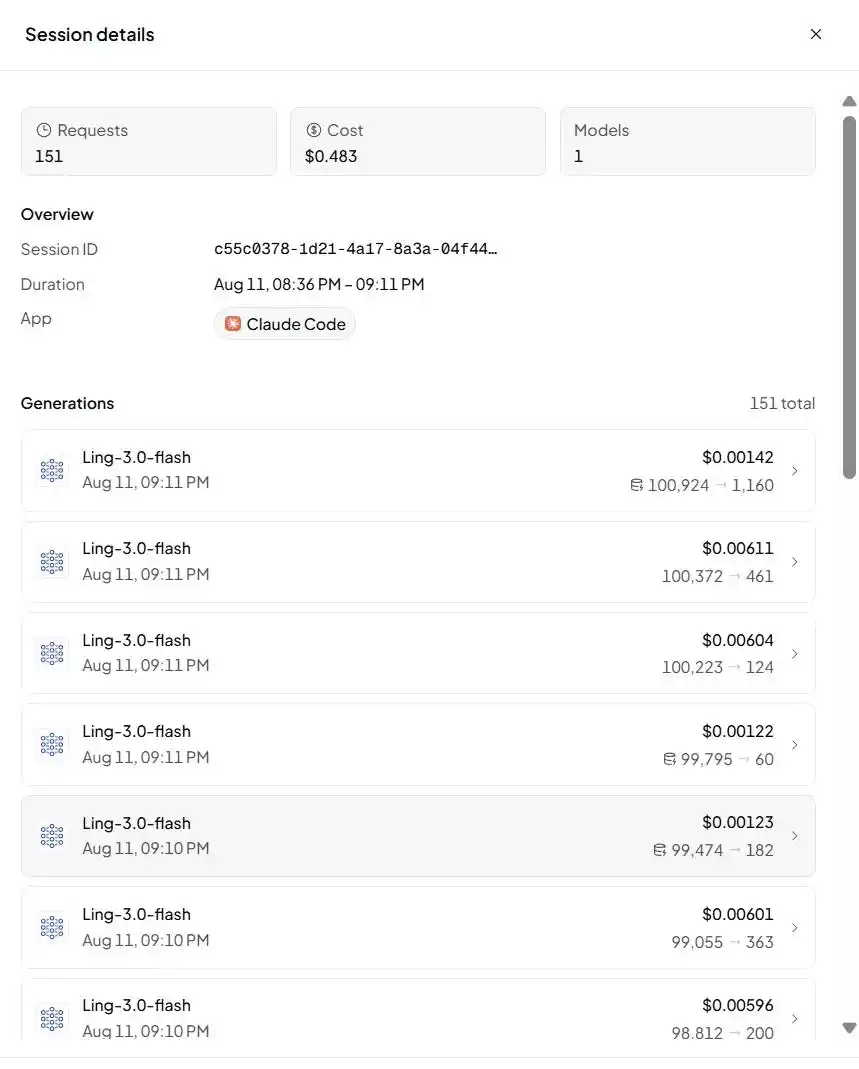Image resolution: width=859 pixels, height=1069 pixels.
Task: Select the truncated Session ID value
Action: coord(355,249)
